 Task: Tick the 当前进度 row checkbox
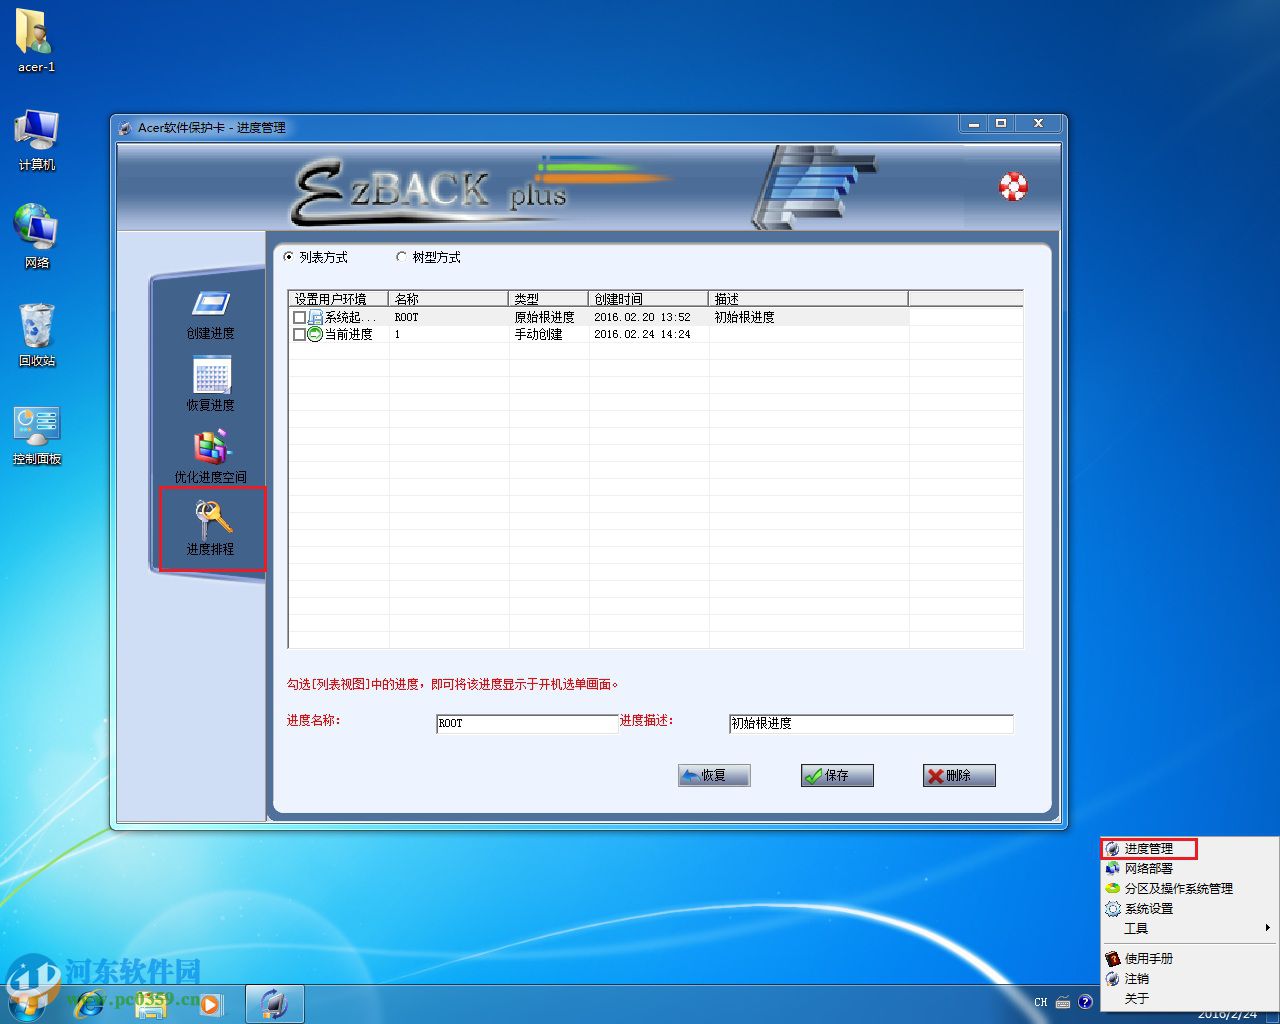pos(299,334)
